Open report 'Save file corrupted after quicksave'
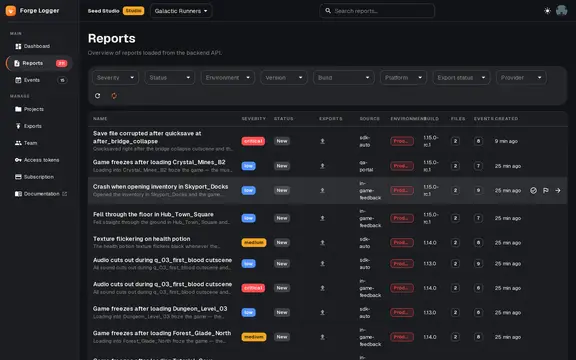The image size is (576, 360). pos(147,137)
